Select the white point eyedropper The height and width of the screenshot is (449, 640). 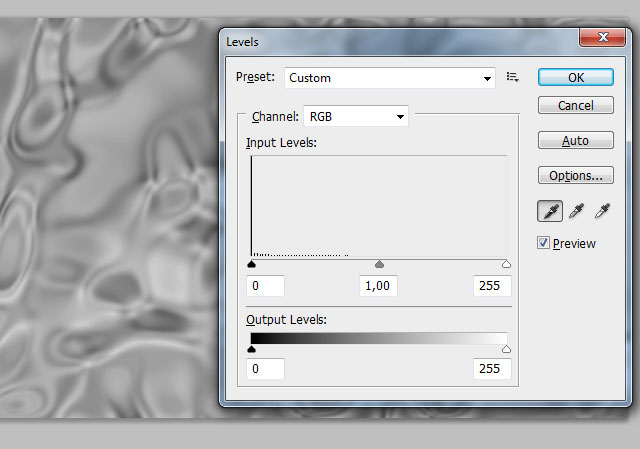602,211
